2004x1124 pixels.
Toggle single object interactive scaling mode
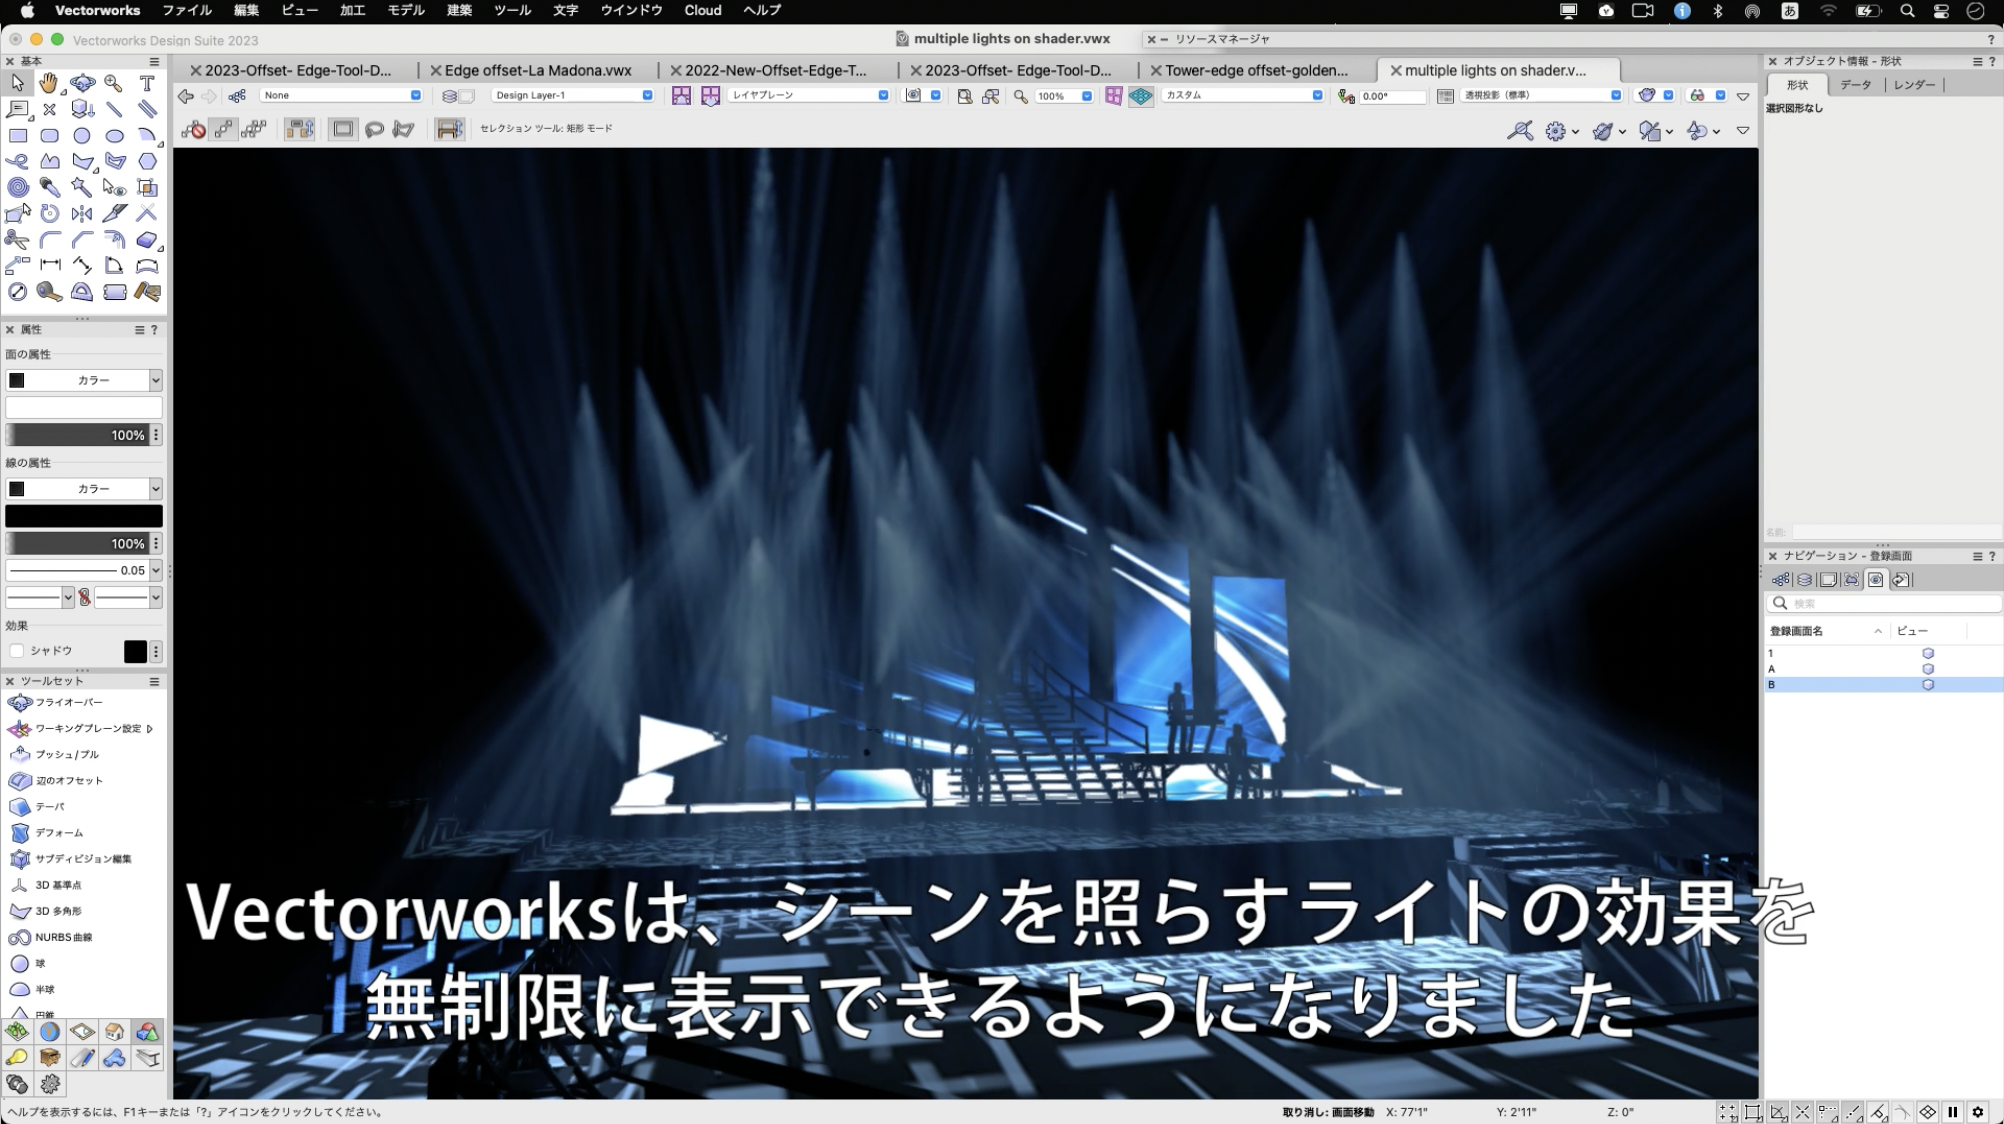click(224, 129)
